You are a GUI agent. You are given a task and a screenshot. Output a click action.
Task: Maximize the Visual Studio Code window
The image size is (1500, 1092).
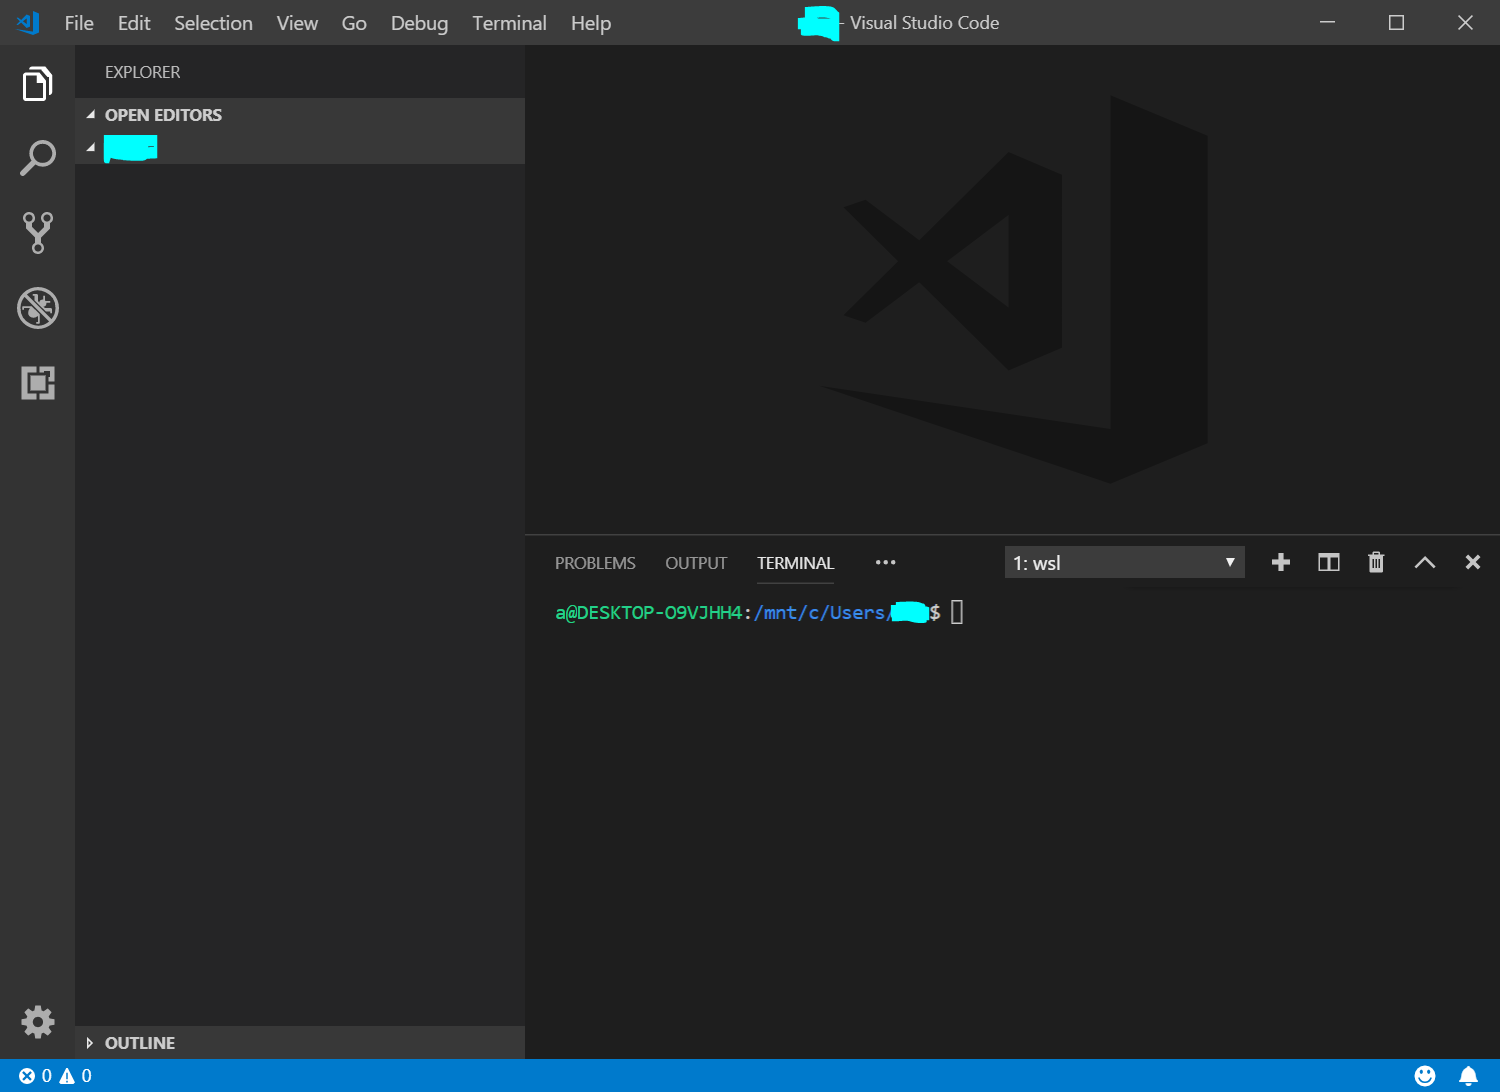coord(1396,22)
